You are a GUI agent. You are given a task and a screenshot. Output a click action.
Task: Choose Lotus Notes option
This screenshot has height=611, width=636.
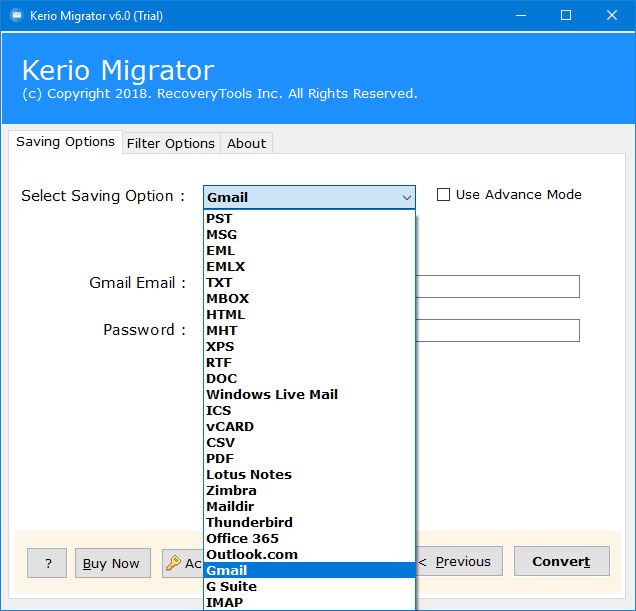click(309, 475)
